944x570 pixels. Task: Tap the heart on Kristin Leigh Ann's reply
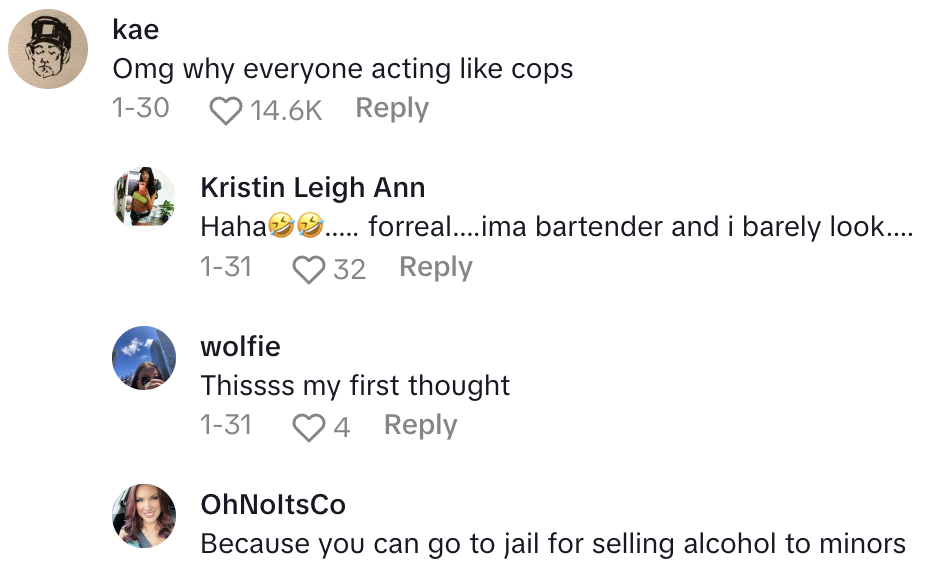click(309, 269)
